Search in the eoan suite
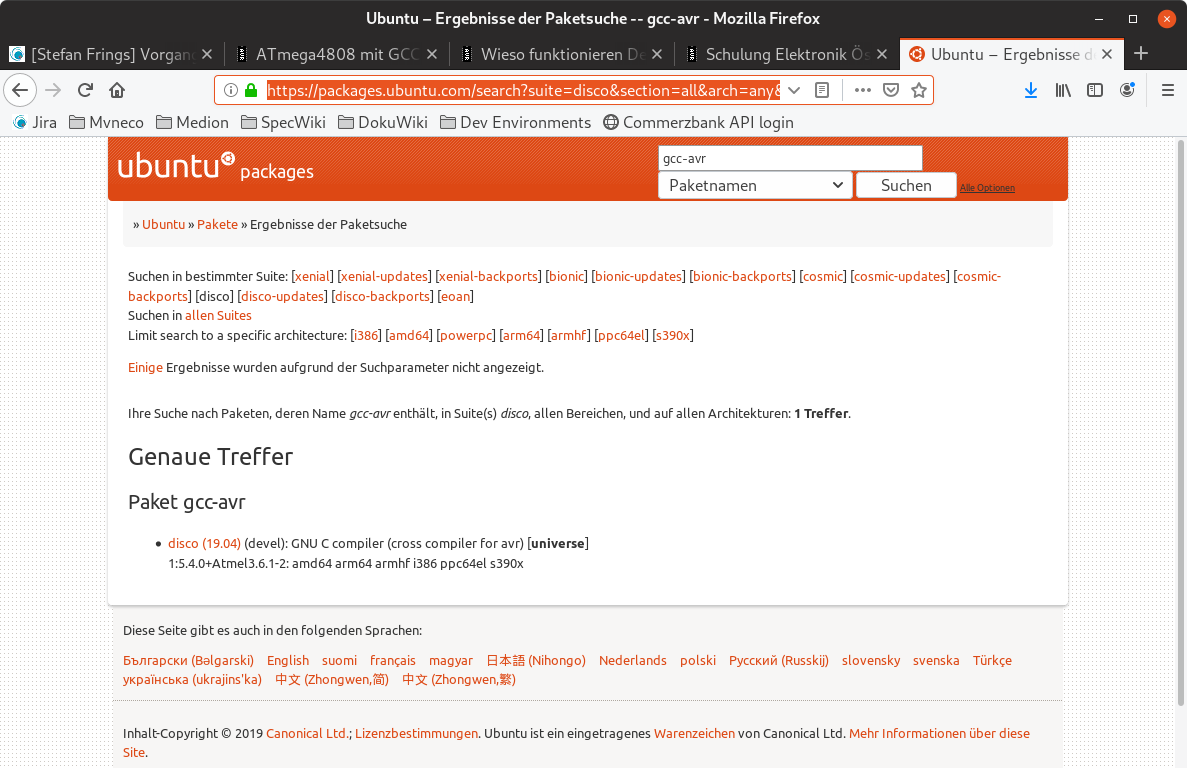 click(456, 297)
